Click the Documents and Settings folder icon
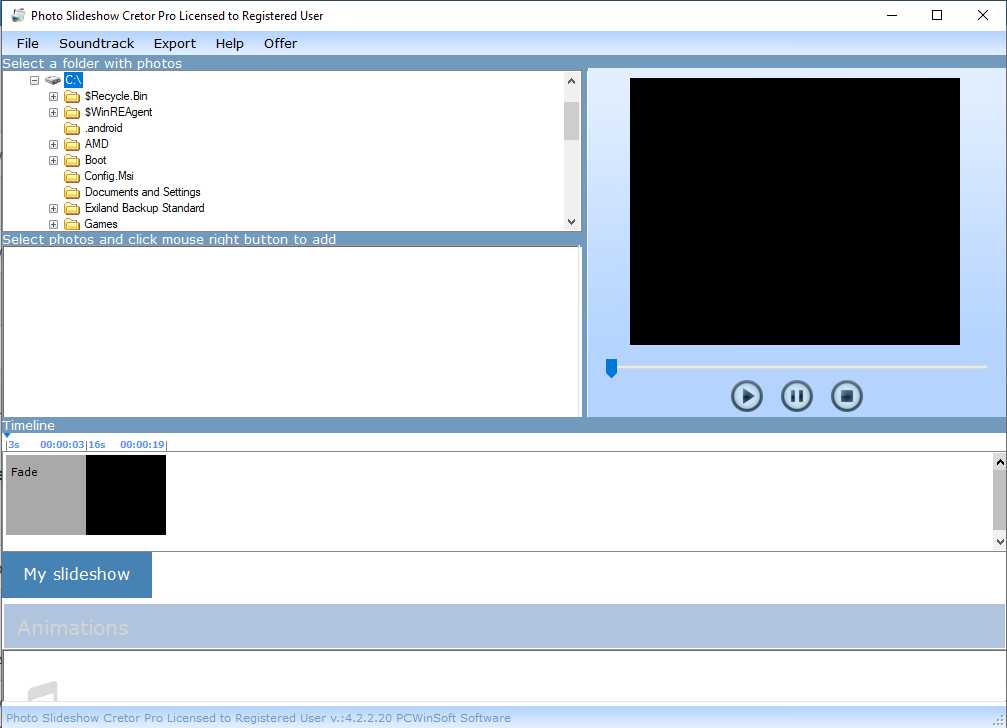 click(72, 193)
